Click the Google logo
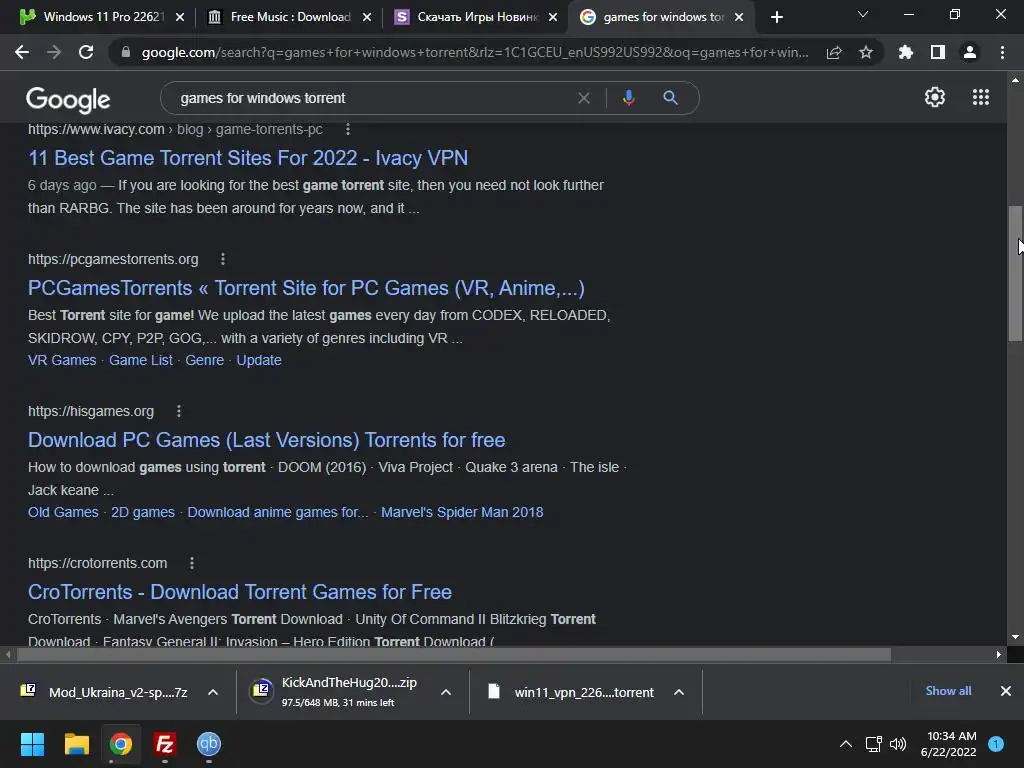1024x768 pixels. tap(68, 99)
